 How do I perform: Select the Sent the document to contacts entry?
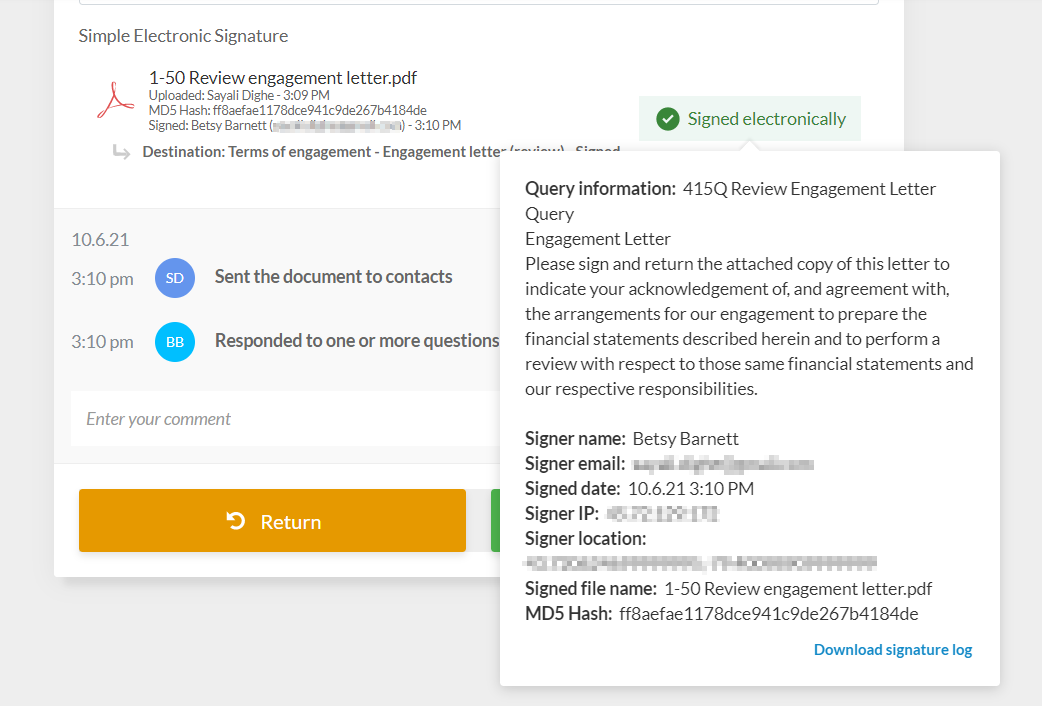pyautogui.click(x=333, y=277)
